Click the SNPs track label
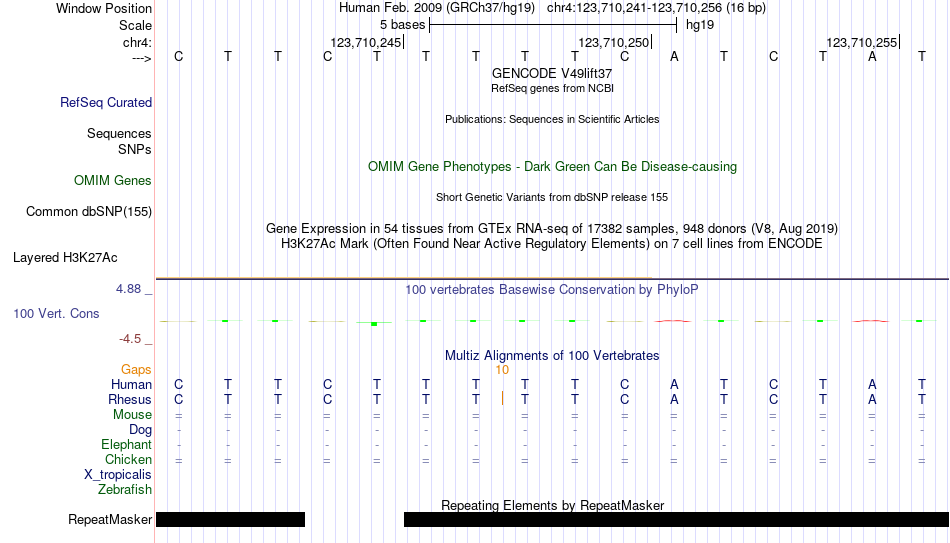The image size is (950, 543). pos(135,149)
